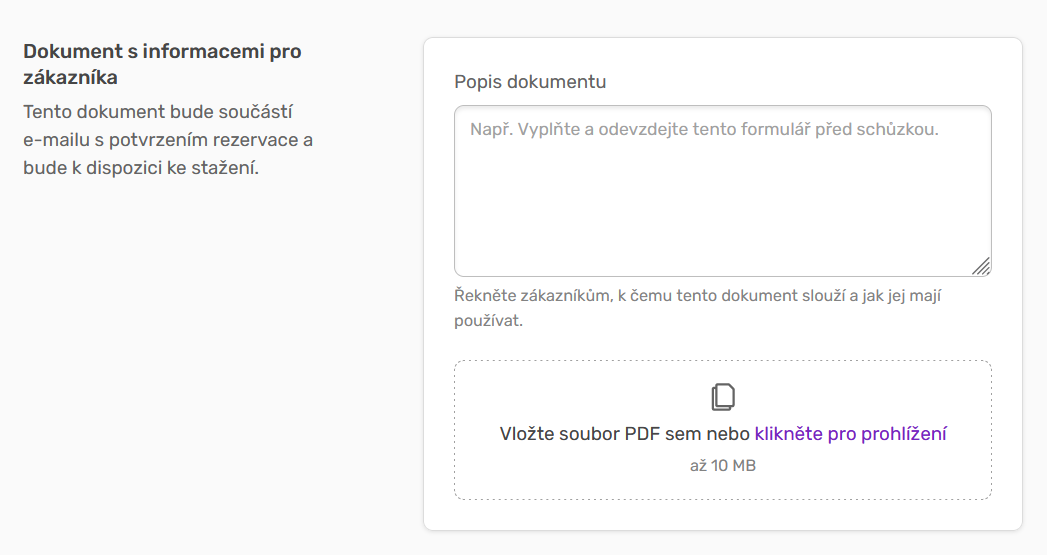Click the word 'prohlížení' in purple link
1047x555 pixels.
click(903, 434)
